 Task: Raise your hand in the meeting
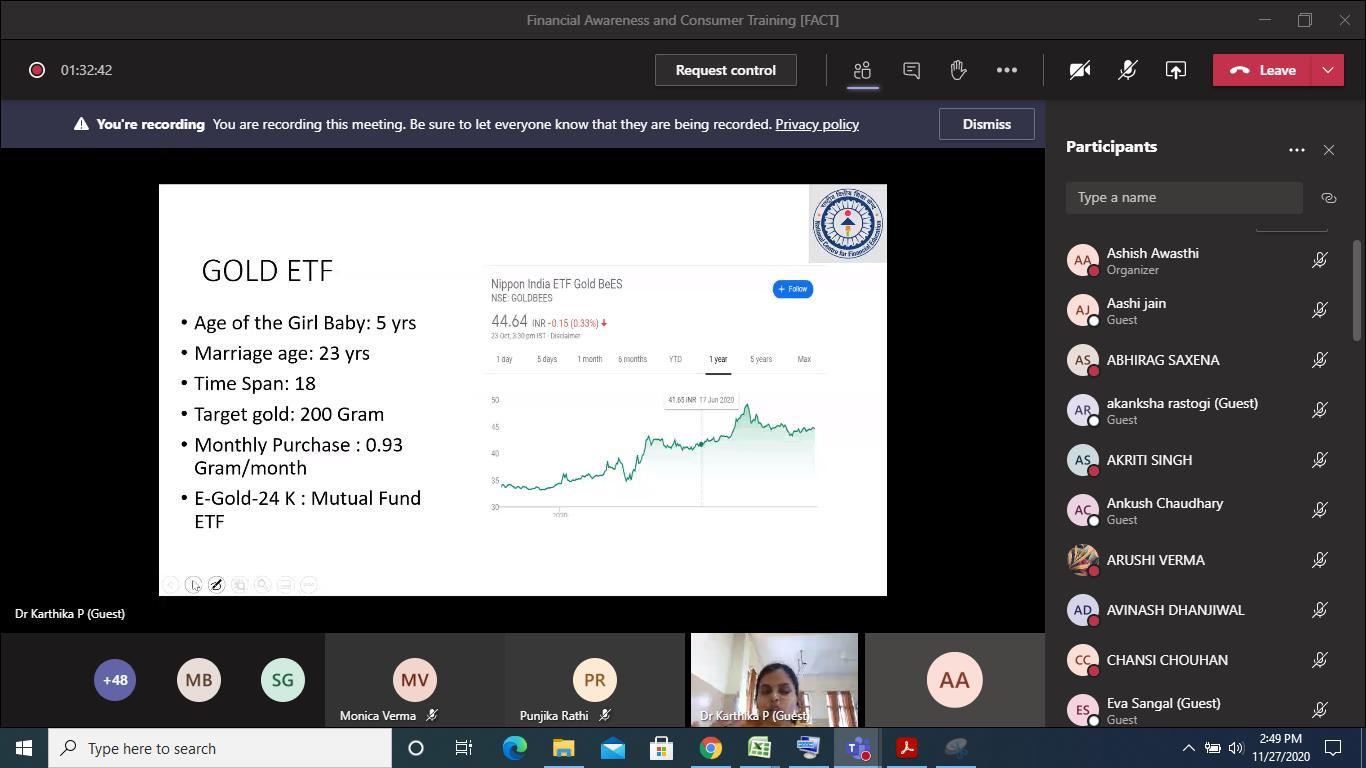tap(958, 70)
